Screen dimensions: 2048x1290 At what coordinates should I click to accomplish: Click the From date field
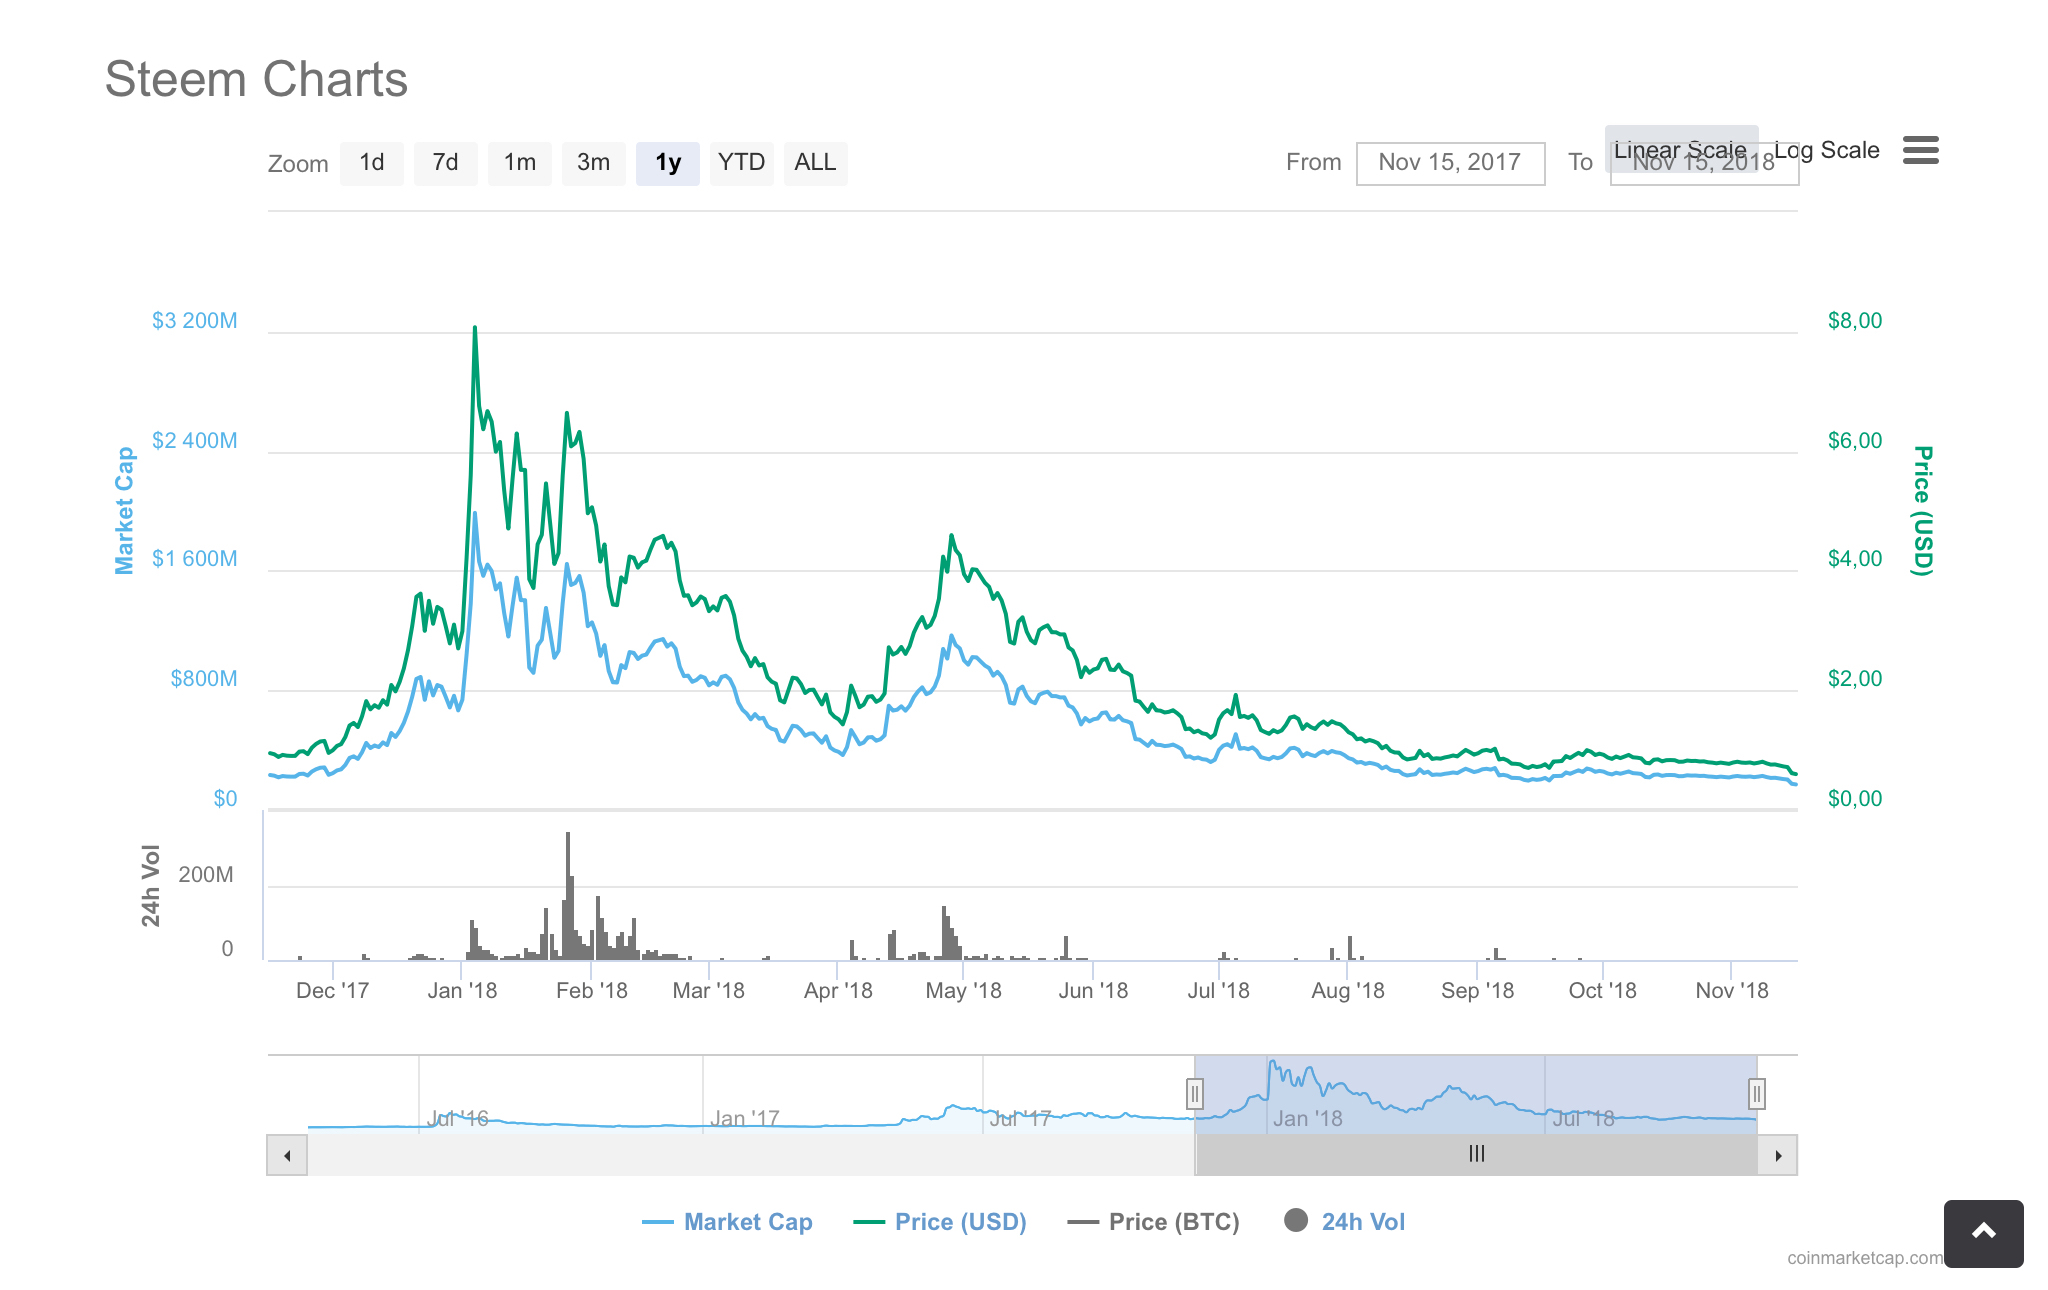pos(1450,163)
